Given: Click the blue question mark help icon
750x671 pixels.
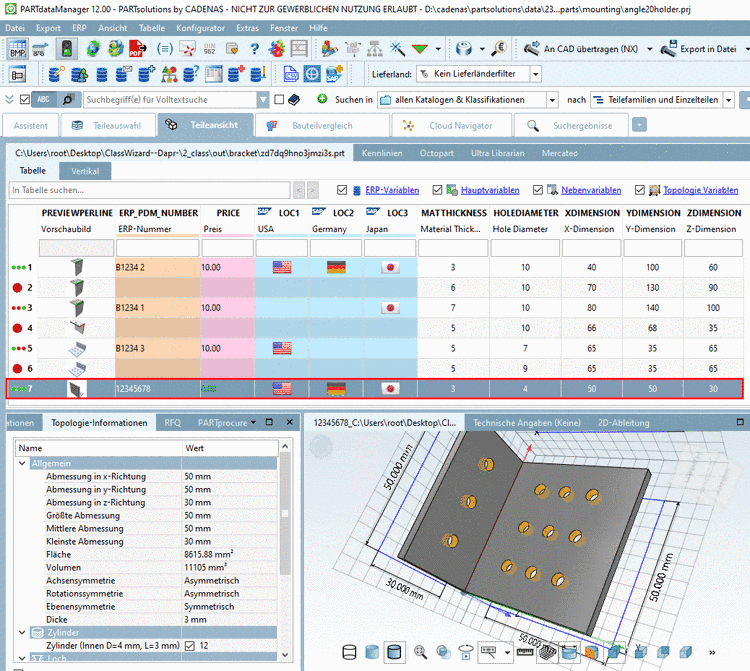Looking at the screenshot, I should 254,49.
